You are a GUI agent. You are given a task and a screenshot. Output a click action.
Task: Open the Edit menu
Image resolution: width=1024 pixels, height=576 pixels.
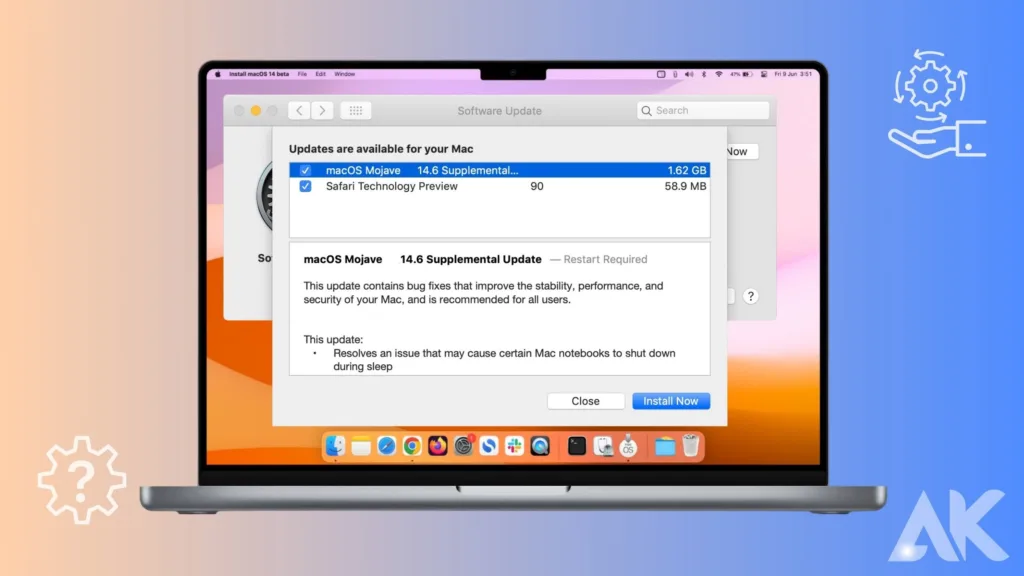[x=321, y=74]
